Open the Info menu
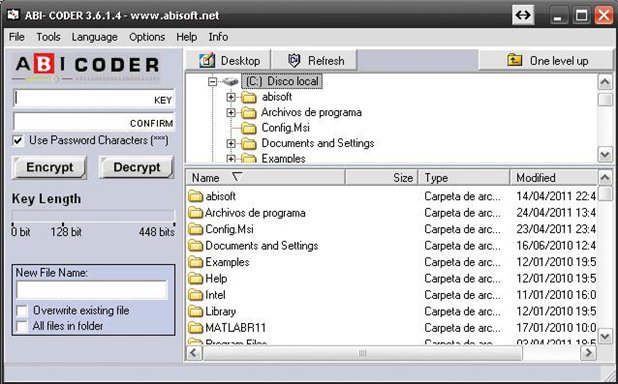Screen dimensions: 618x384 click(218, 37)
